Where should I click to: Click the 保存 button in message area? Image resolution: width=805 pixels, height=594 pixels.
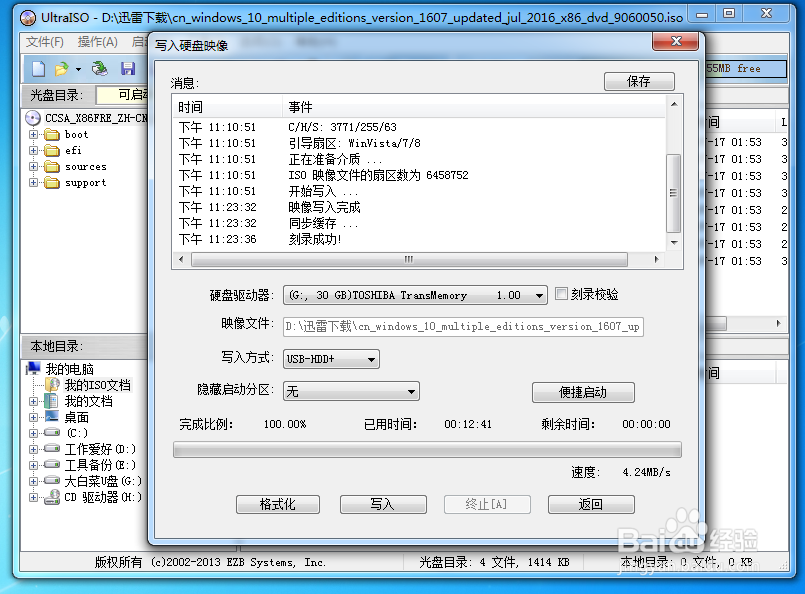[639, 81]
